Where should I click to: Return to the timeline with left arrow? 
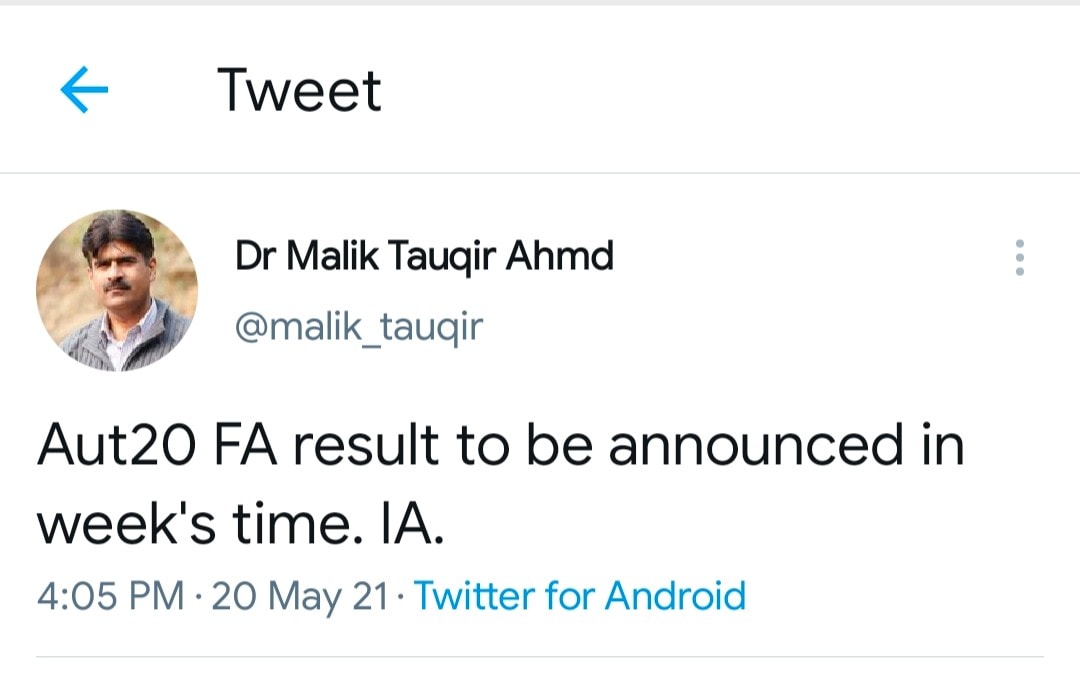click(84, 90)
